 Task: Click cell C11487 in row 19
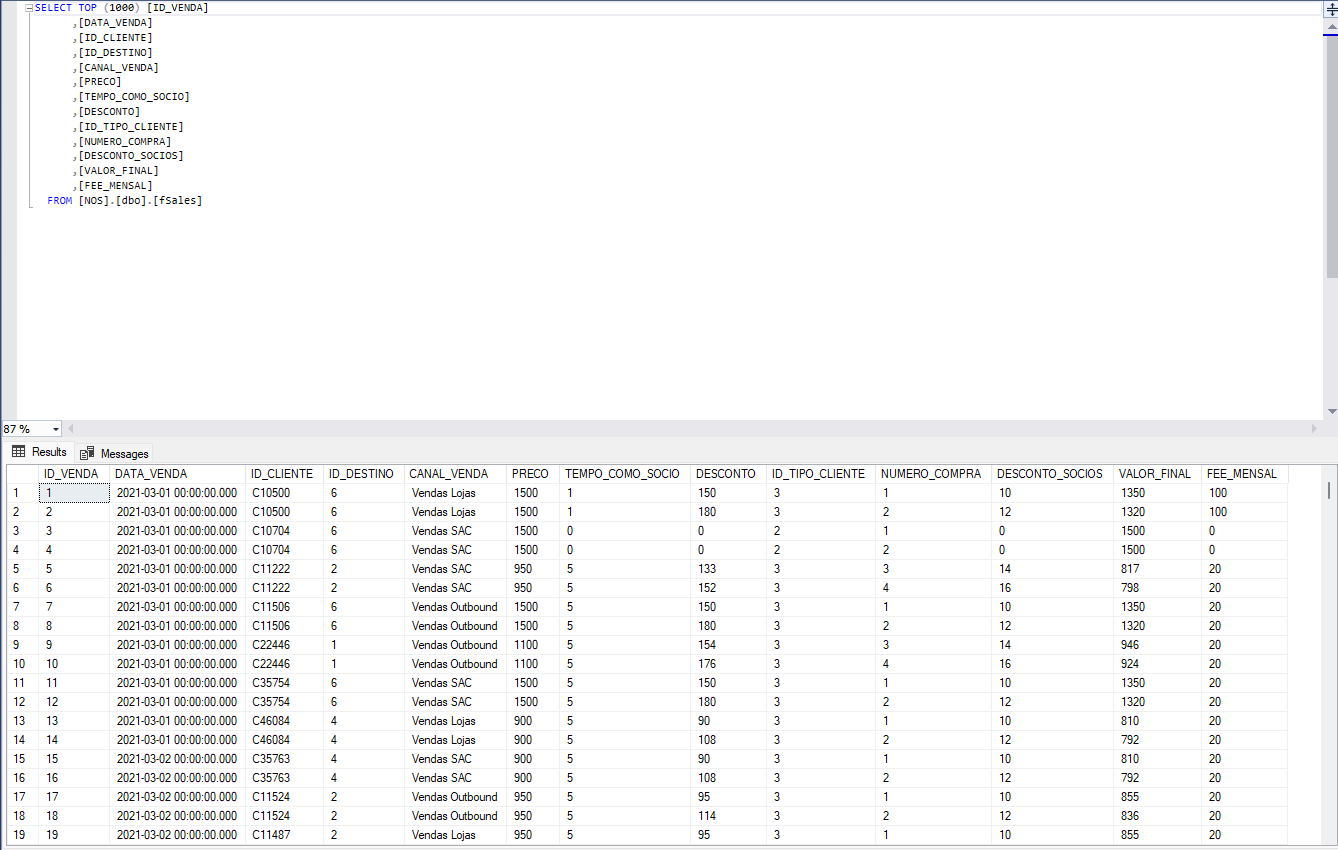[x=285, y=835]
